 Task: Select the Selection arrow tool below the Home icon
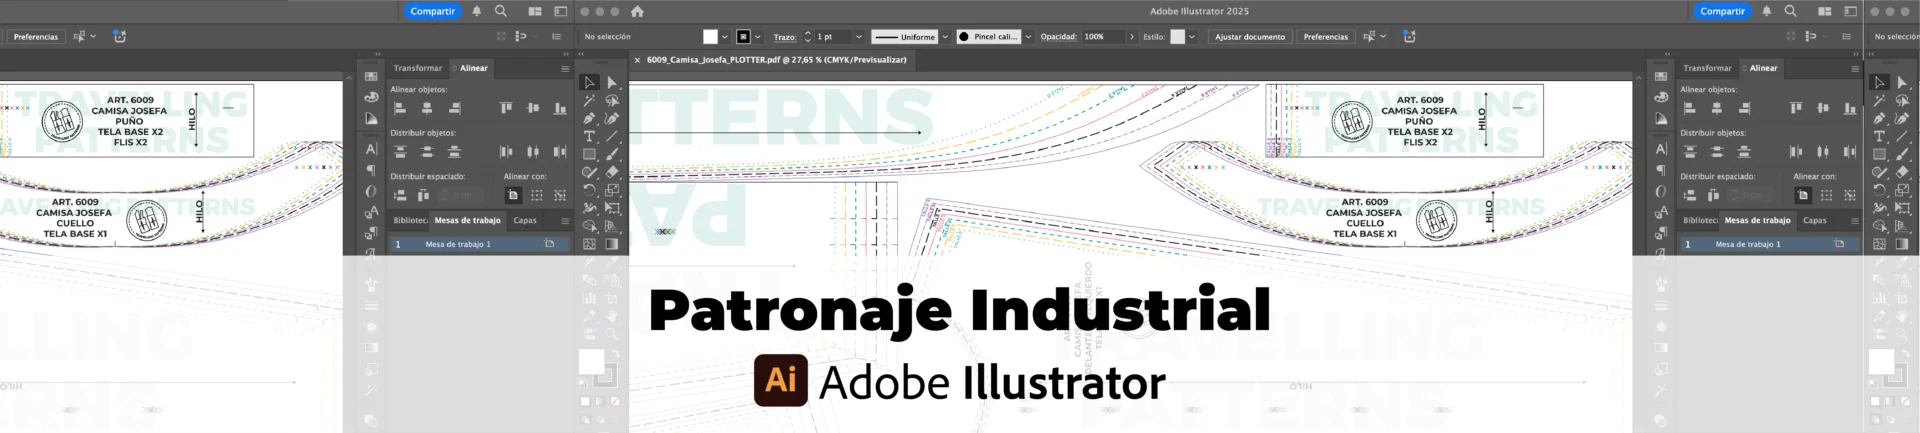point(589,83)
